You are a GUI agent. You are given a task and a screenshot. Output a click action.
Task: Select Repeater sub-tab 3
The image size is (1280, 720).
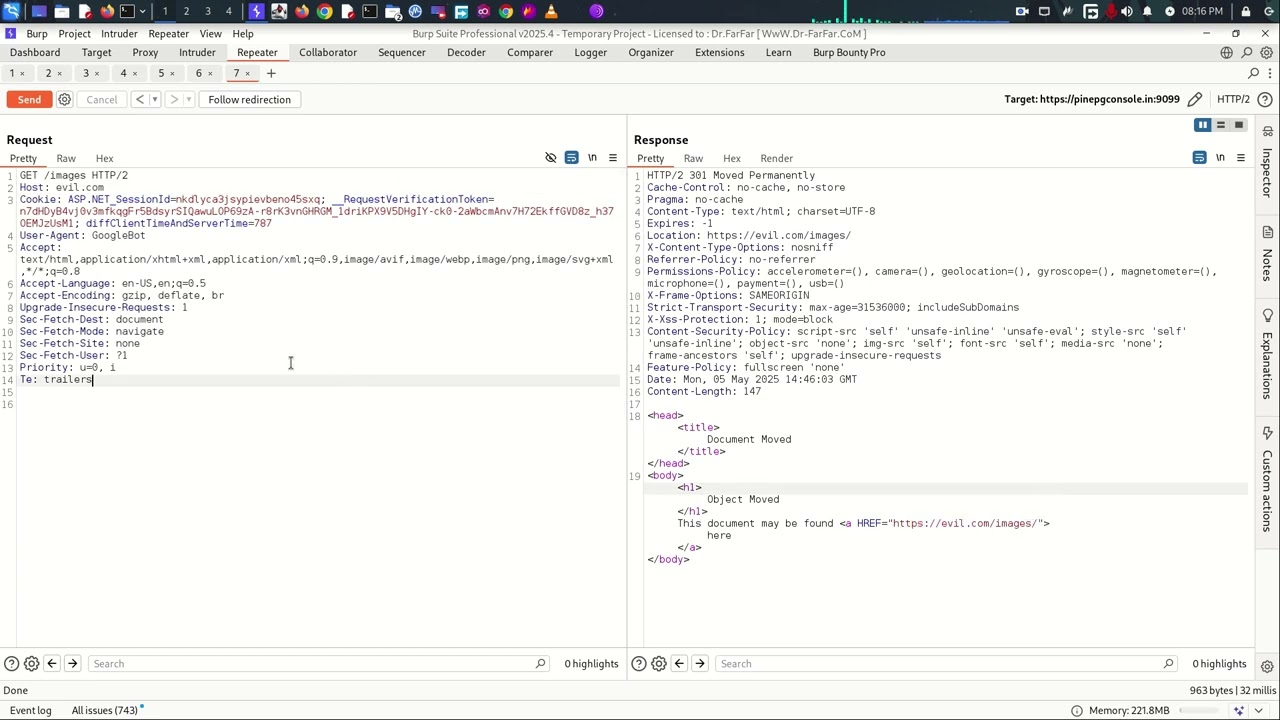click(x=86, y=73)
